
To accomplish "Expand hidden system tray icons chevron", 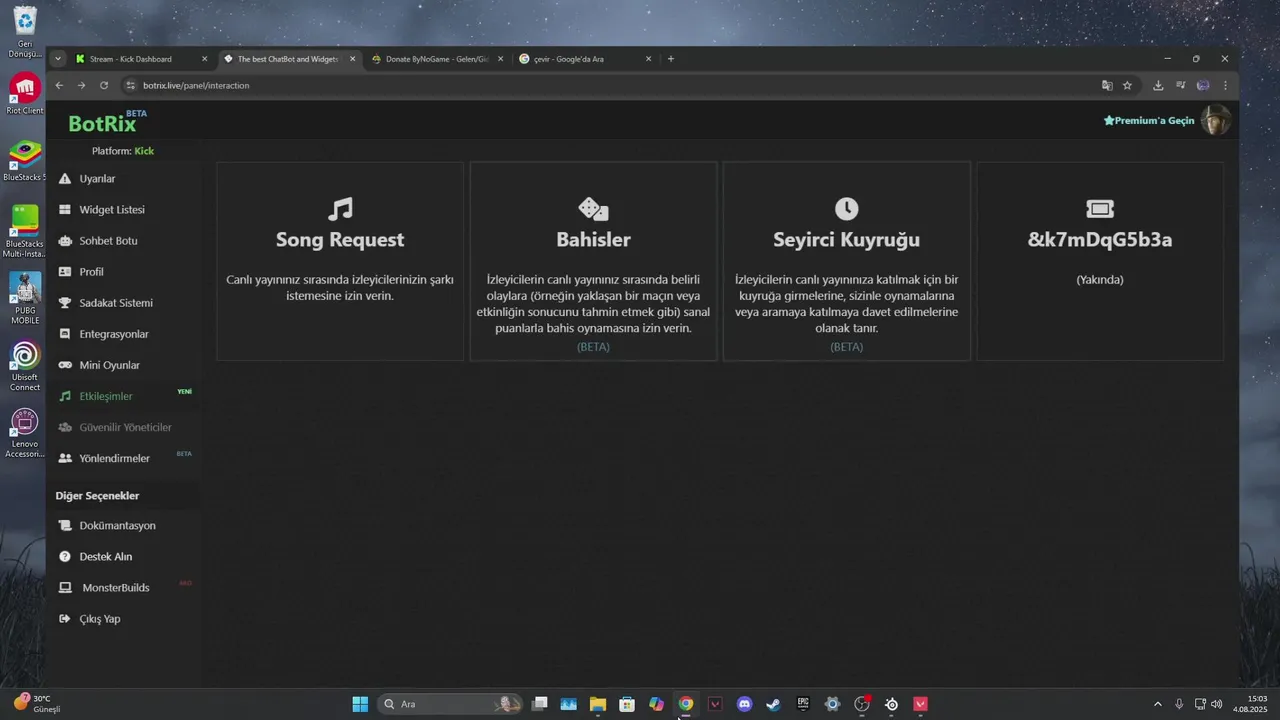I will (x=1158, y=704).
